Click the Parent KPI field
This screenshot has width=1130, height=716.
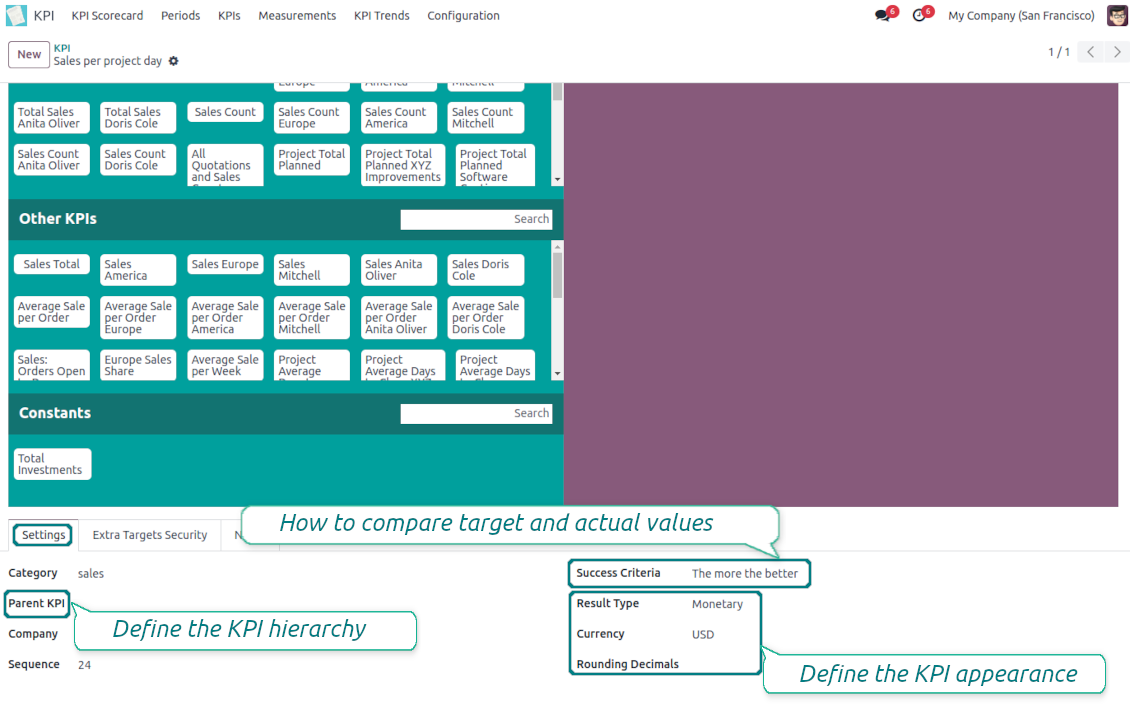37,604
